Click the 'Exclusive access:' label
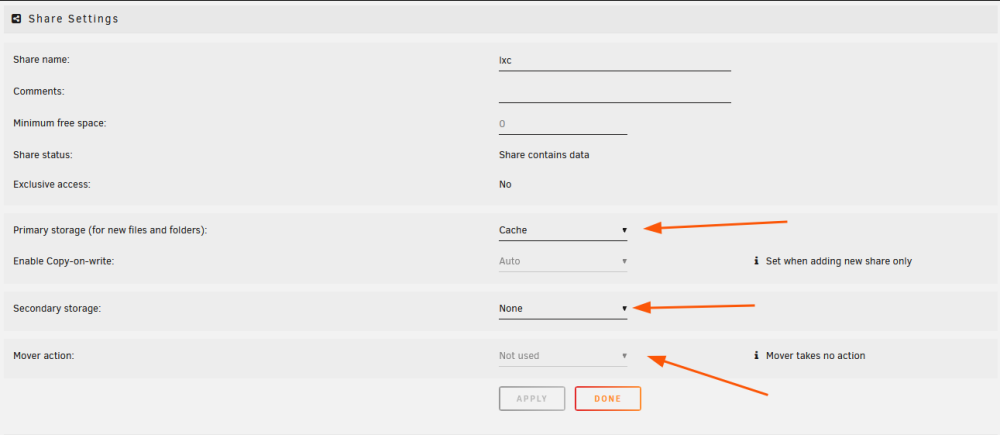Viewport: 1000px width, 435px height. coord(52,184)
